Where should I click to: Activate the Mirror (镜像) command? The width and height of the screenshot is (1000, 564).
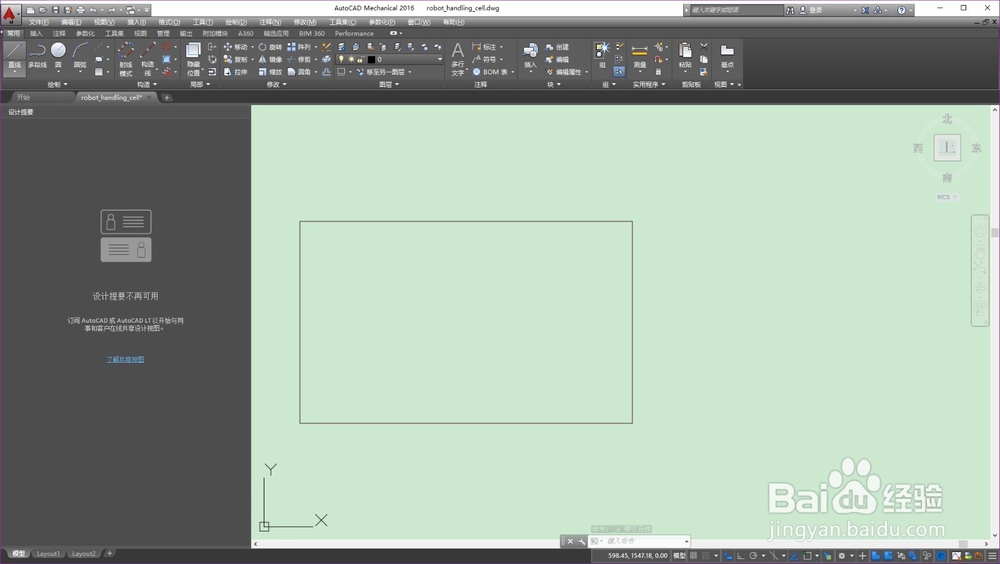click(270, 59)
